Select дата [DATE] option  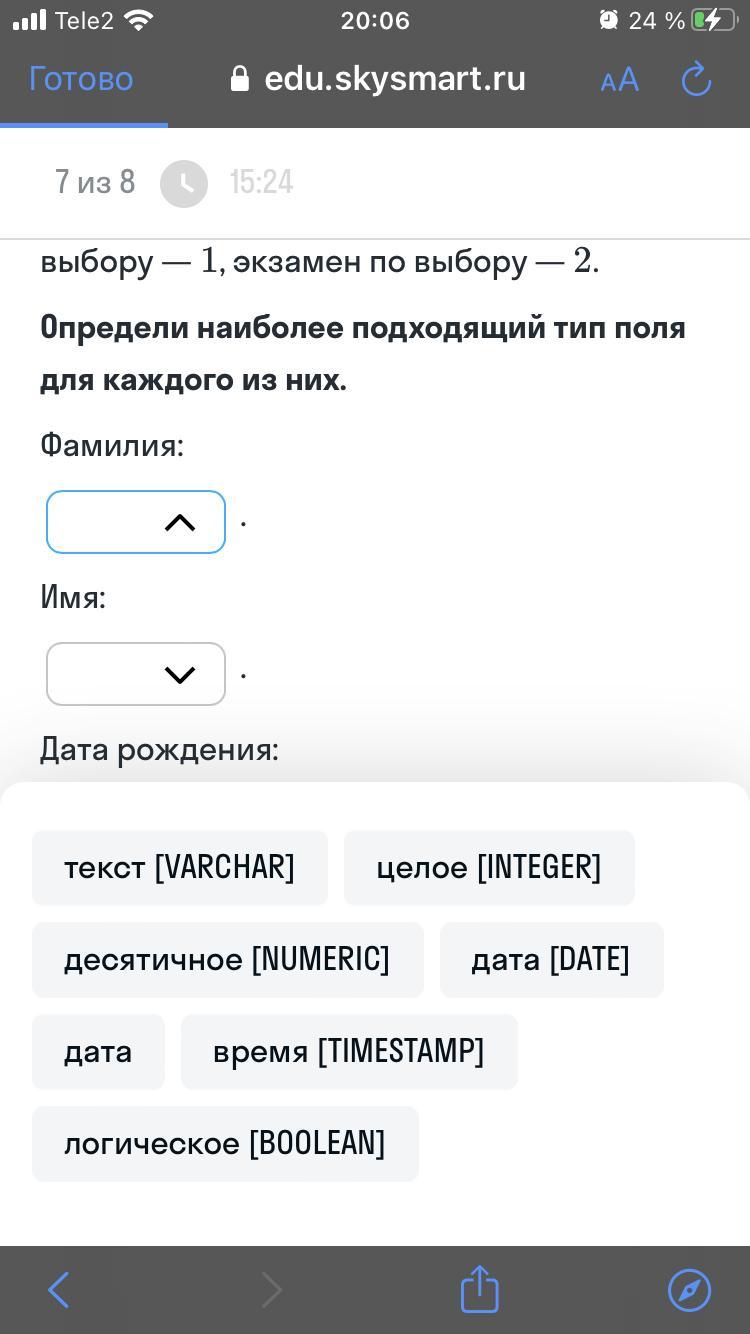point(551,960)
